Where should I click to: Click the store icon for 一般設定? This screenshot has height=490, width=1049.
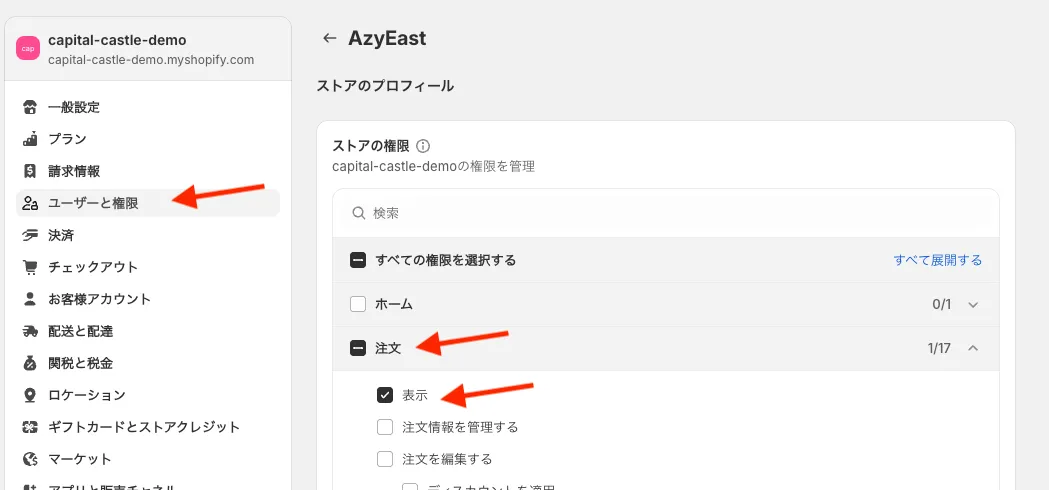30,107
